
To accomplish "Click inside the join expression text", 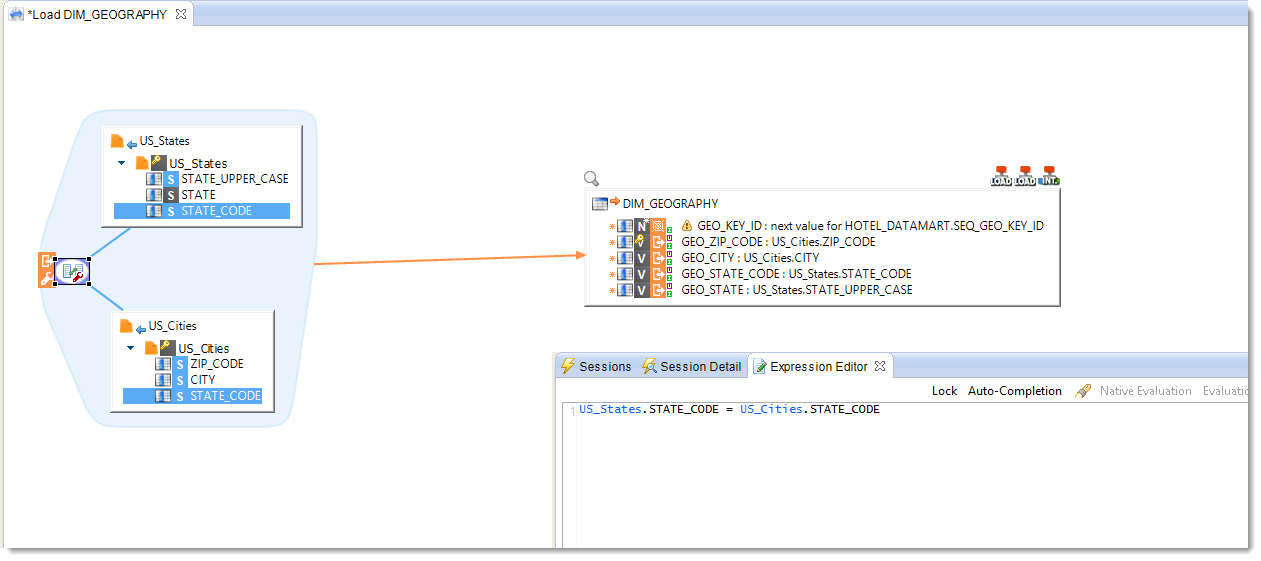I will [x=729, y=409].
